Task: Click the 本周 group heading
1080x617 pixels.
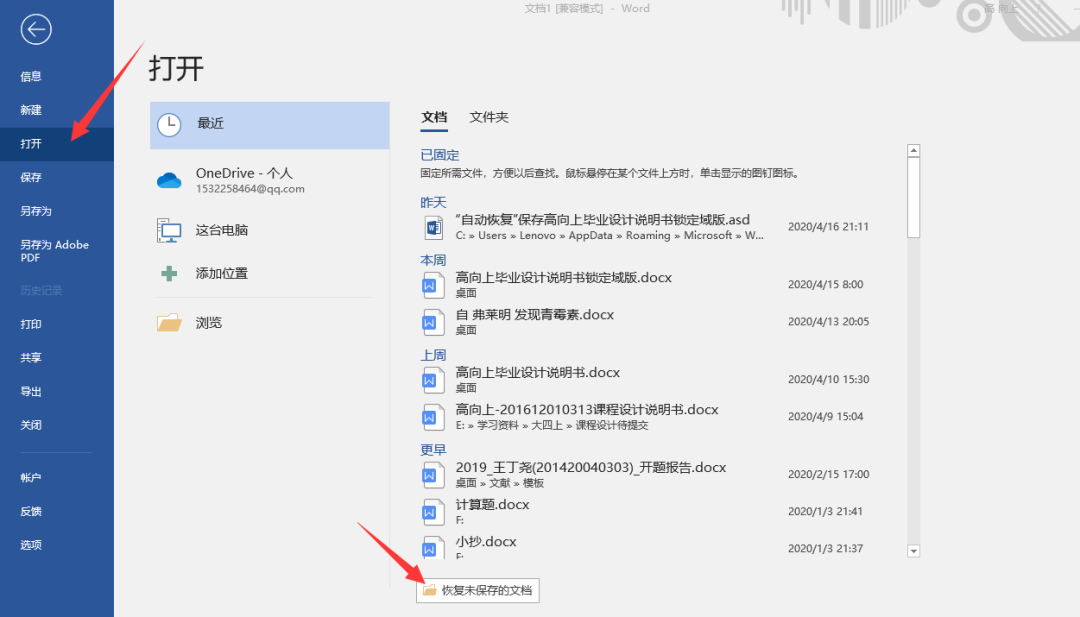Action: [433, 260]
